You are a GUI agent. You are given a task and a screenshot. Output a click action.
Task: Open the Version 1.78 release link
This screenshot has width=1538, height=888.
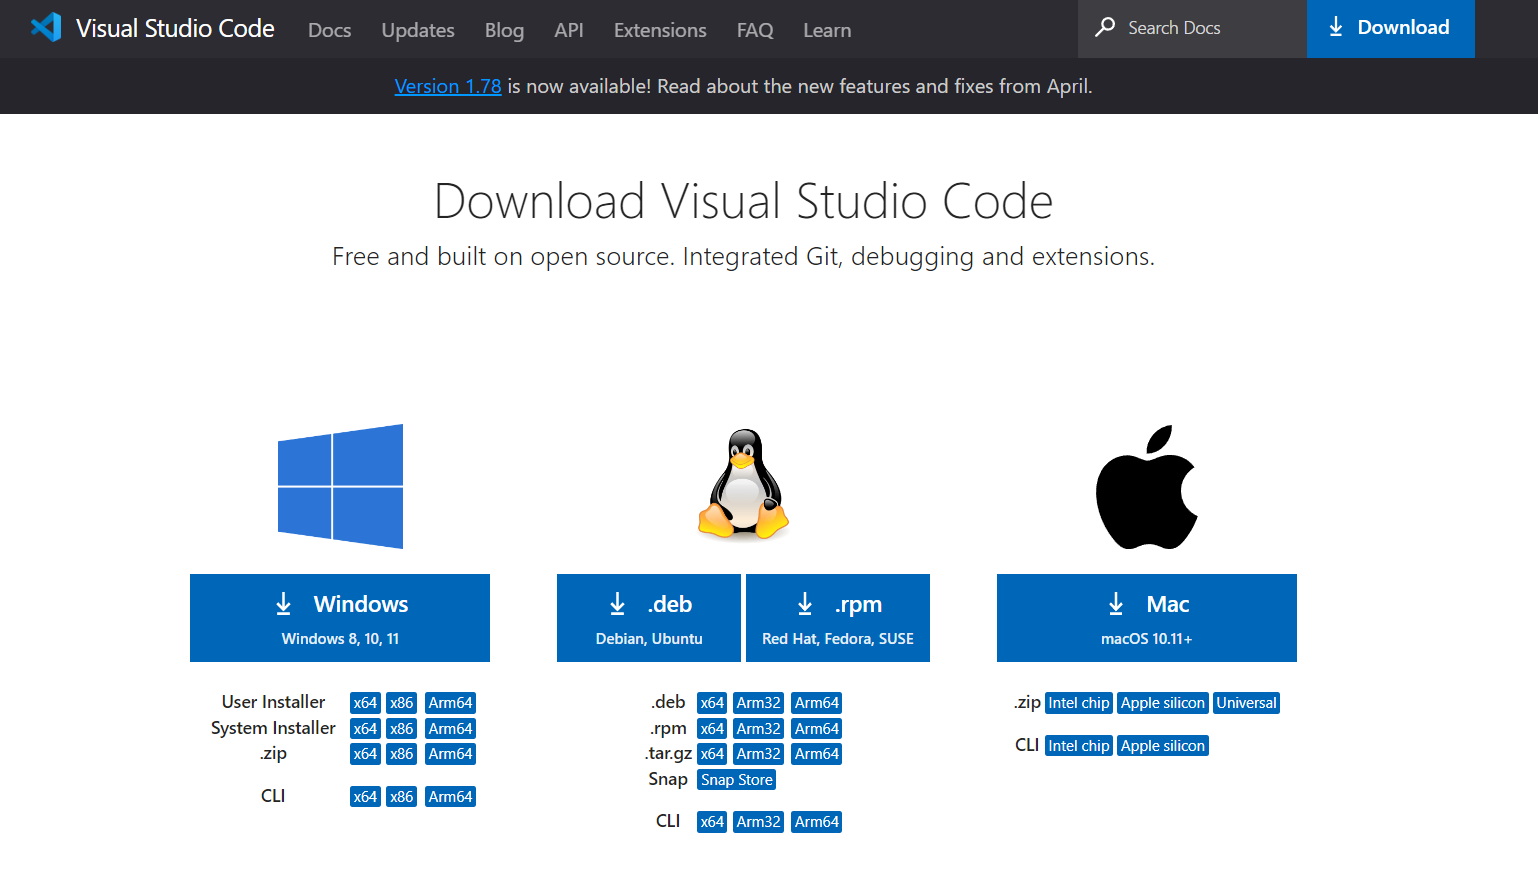pos(448,86)
